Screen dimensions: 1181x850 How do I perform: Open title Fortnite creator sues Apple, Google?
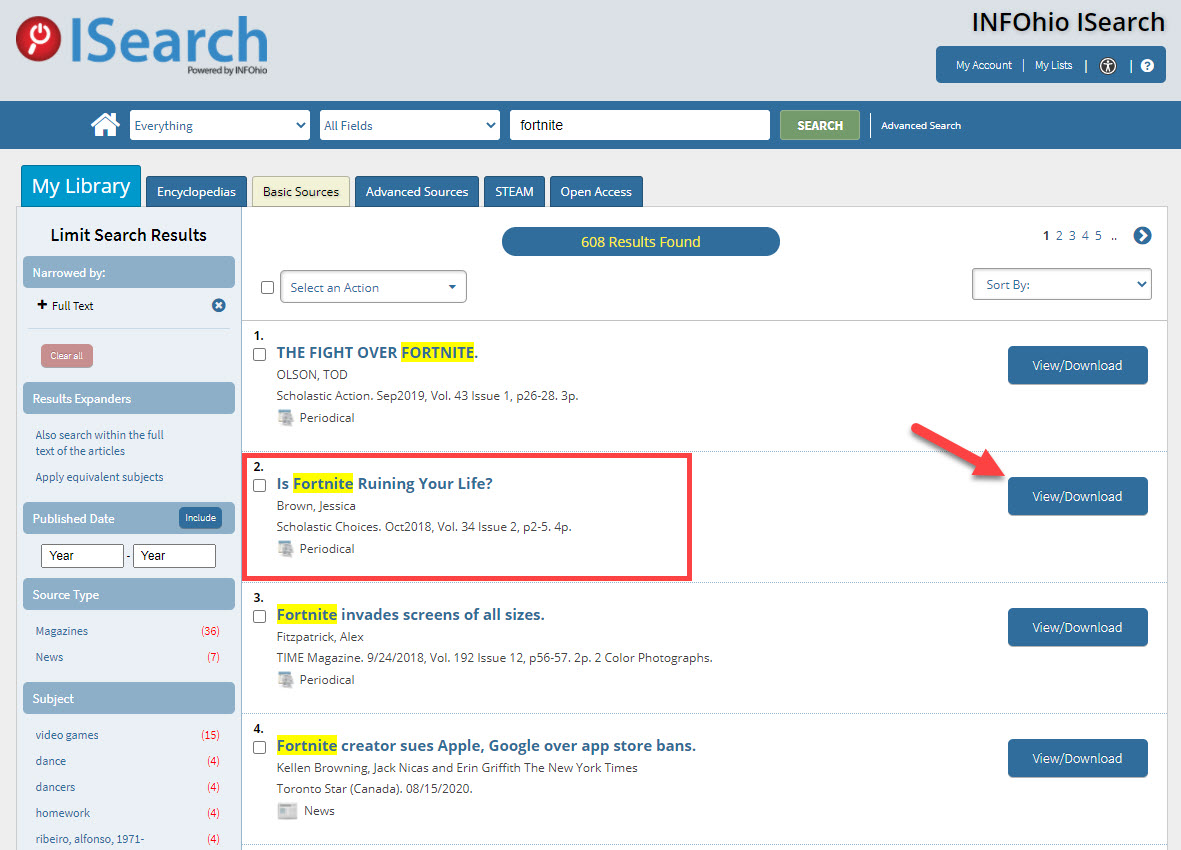point(486,745)
